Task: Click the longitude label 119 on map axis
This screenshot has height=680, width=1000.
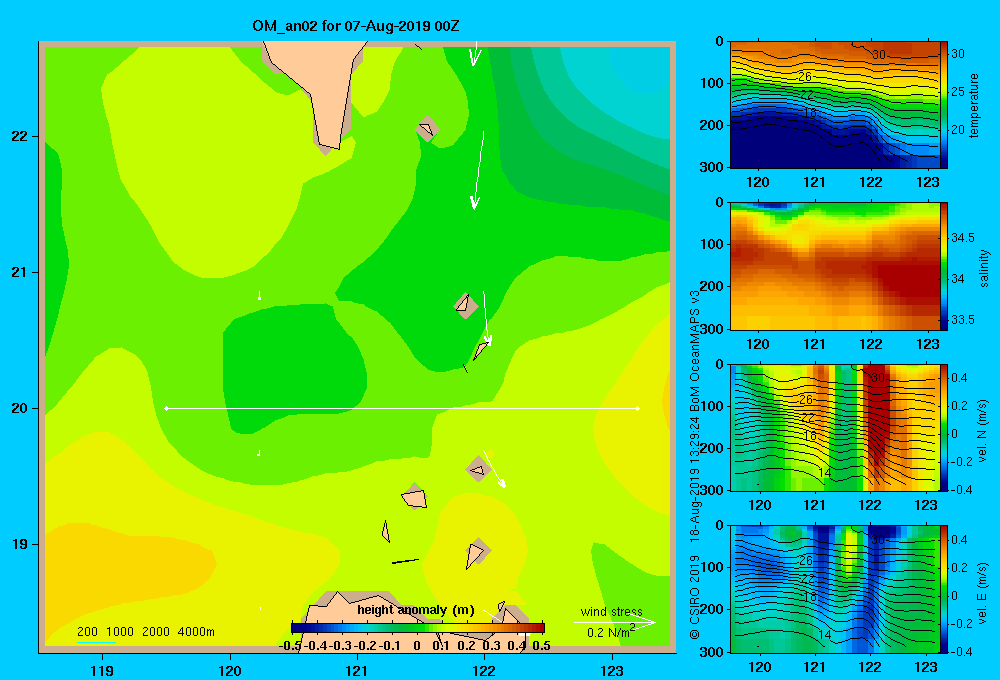Action: click(103, 670)
